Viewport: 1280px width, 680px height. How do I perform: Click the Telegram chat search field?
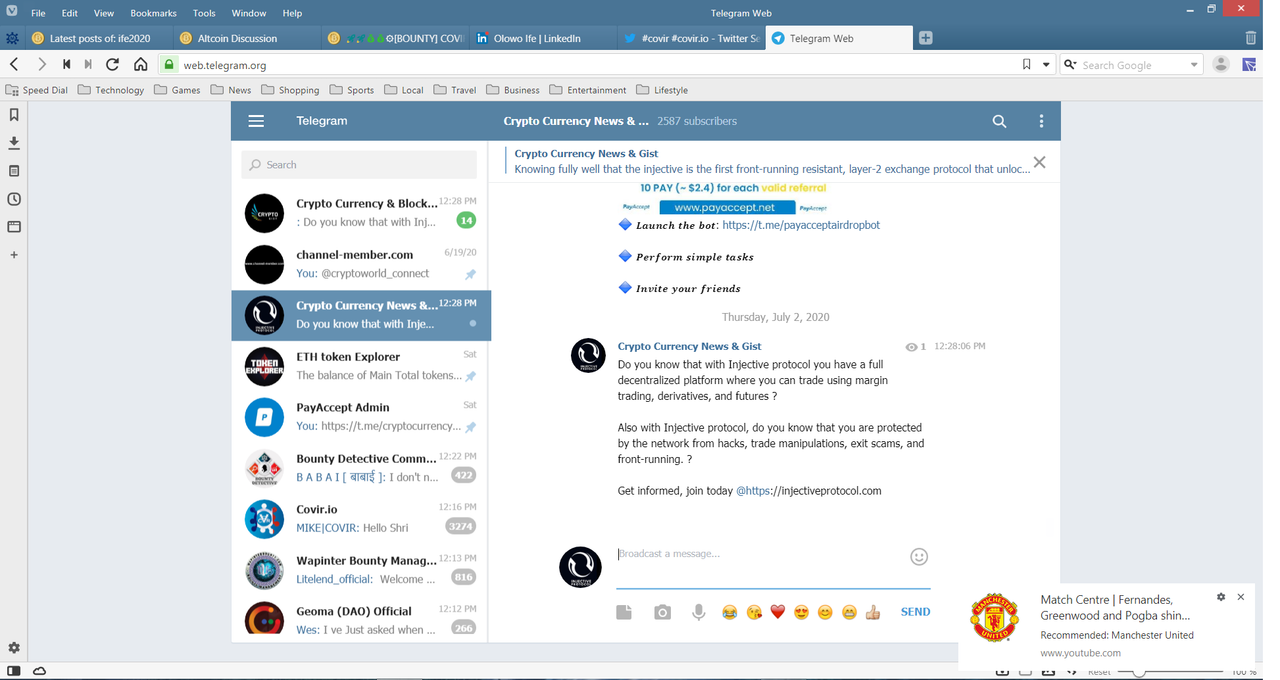pyautogui.click(x=359, y=165)
